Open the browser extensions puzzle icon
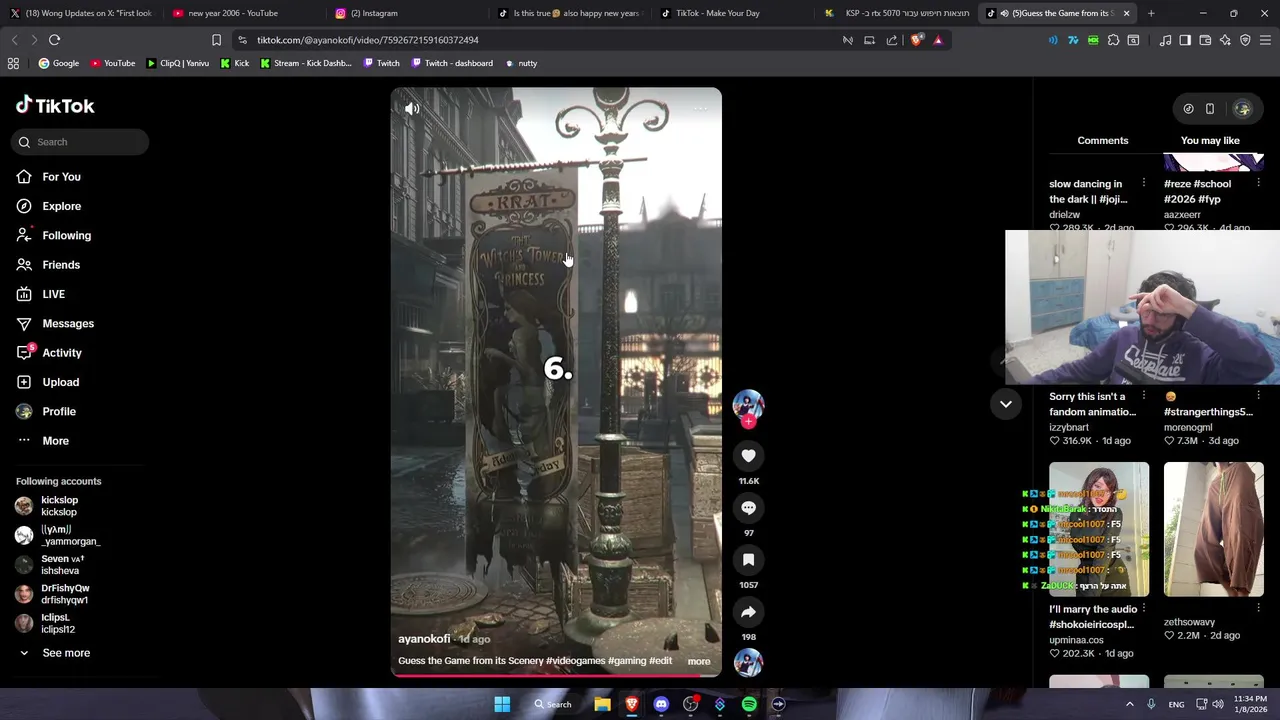Screen dimensions: 1280x720 pyautogui.click(x=1113, y=40)
